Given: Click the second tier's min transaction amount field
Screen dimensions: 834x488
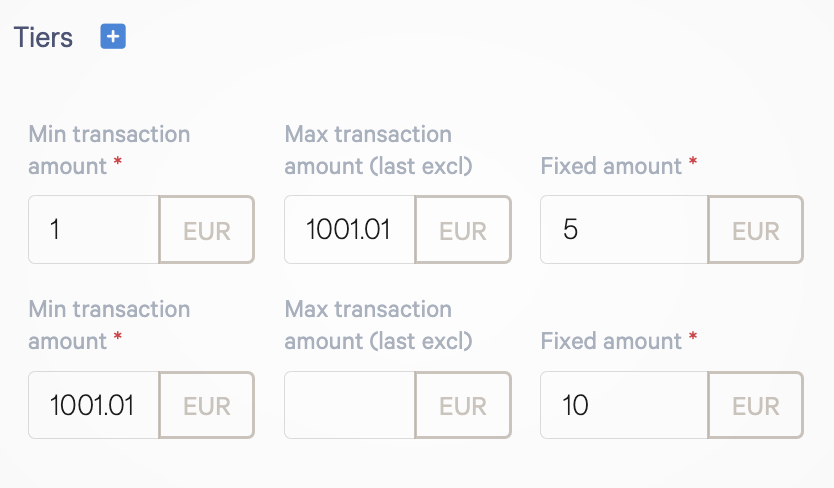Looking at the screenshot, I should click(x=94, y=405).
